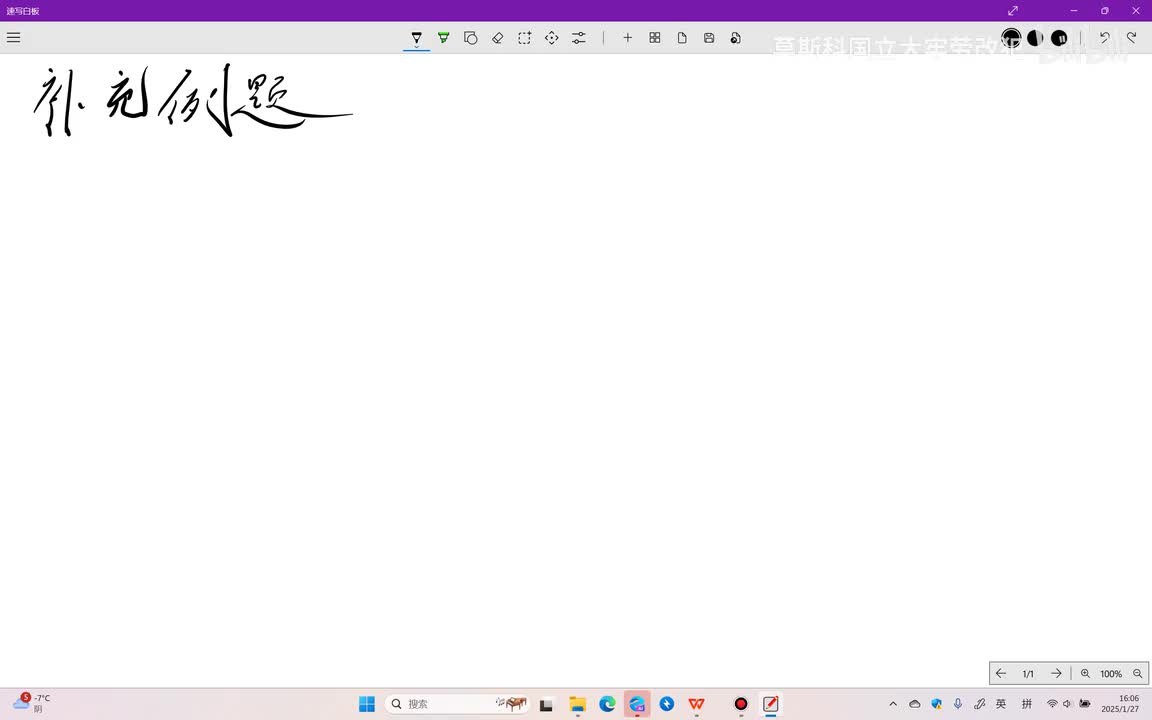This screenshot has height=720, width=1152.
Task: Undo the last stroke
Action: coord(1104,37)
